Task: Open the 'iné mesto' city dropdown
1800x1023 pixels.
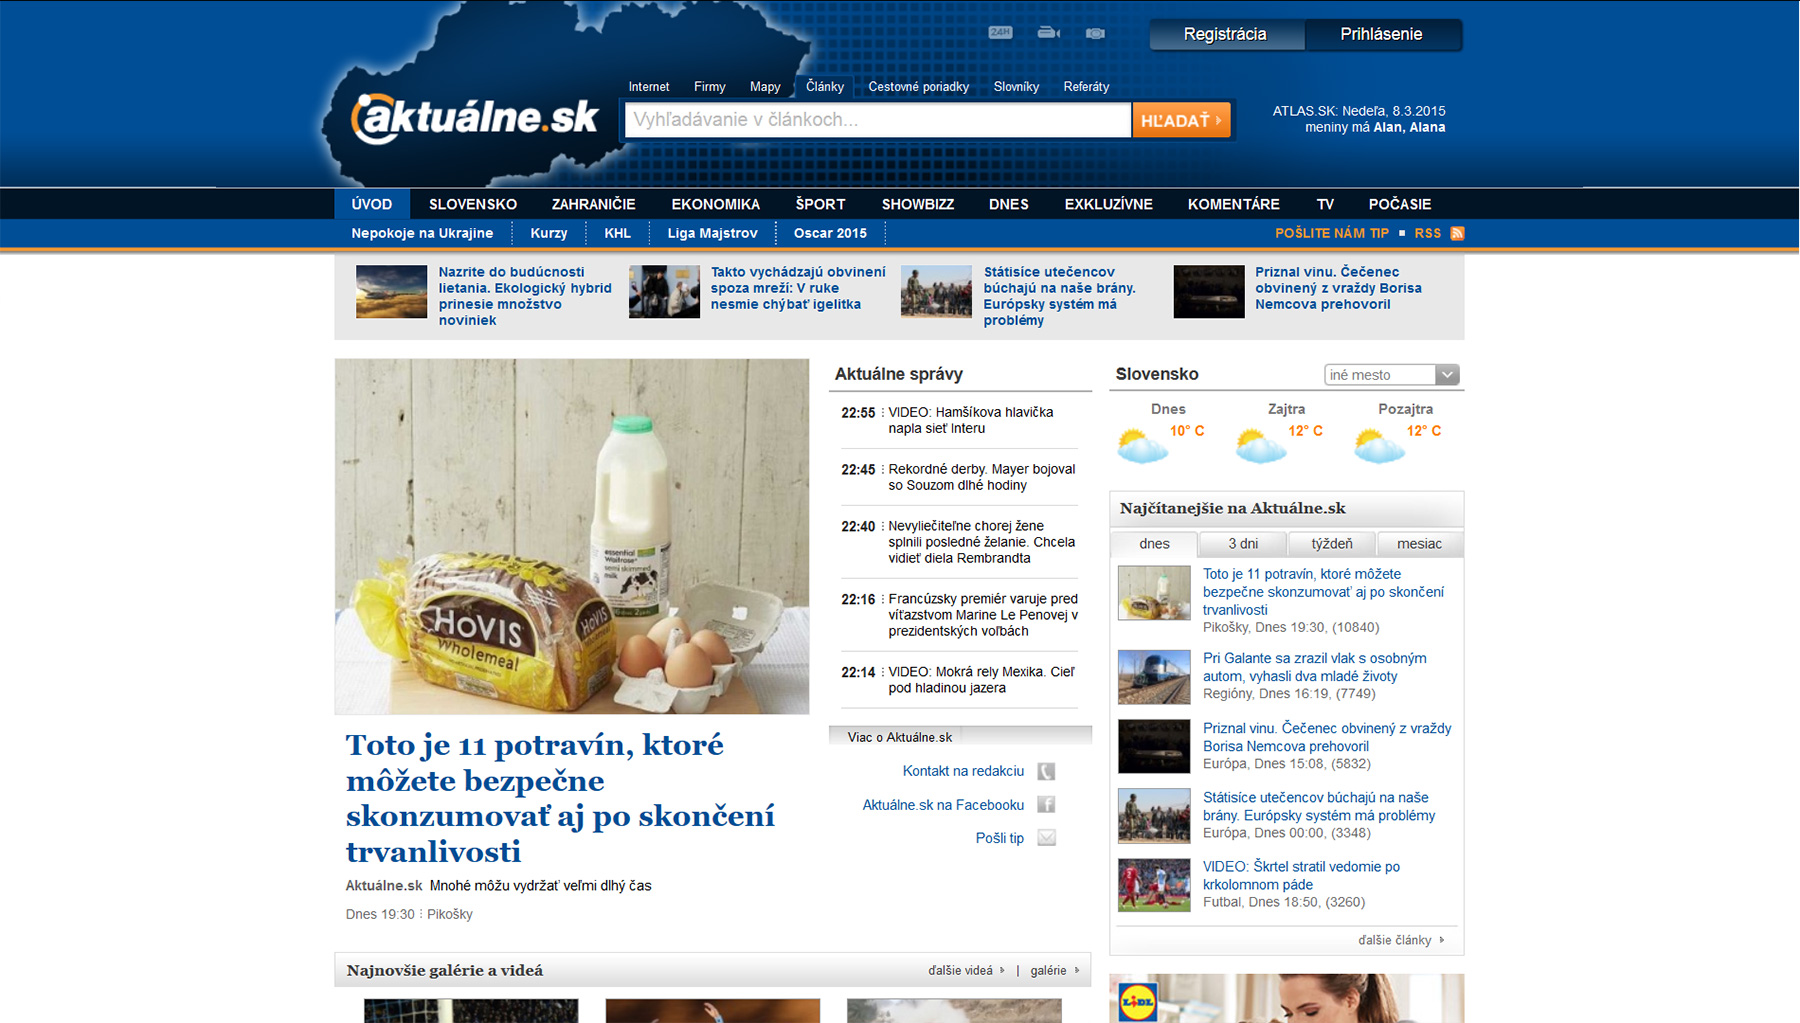Action: [x=1391, y=375]
